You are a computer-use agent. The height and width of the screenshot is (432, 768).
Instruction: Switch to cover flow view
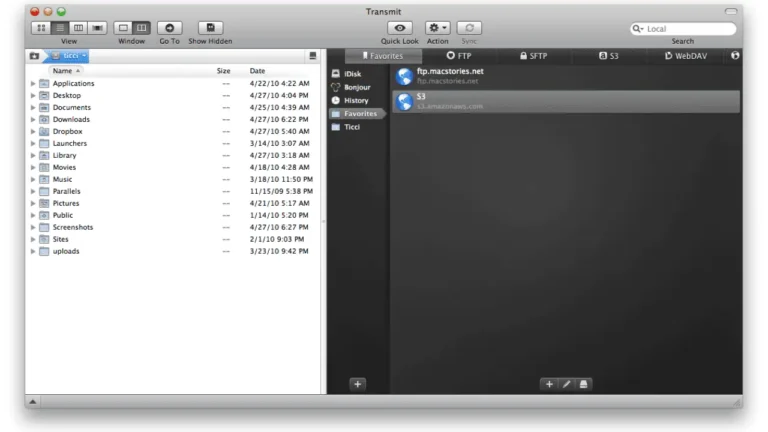[x=97, y=28]
